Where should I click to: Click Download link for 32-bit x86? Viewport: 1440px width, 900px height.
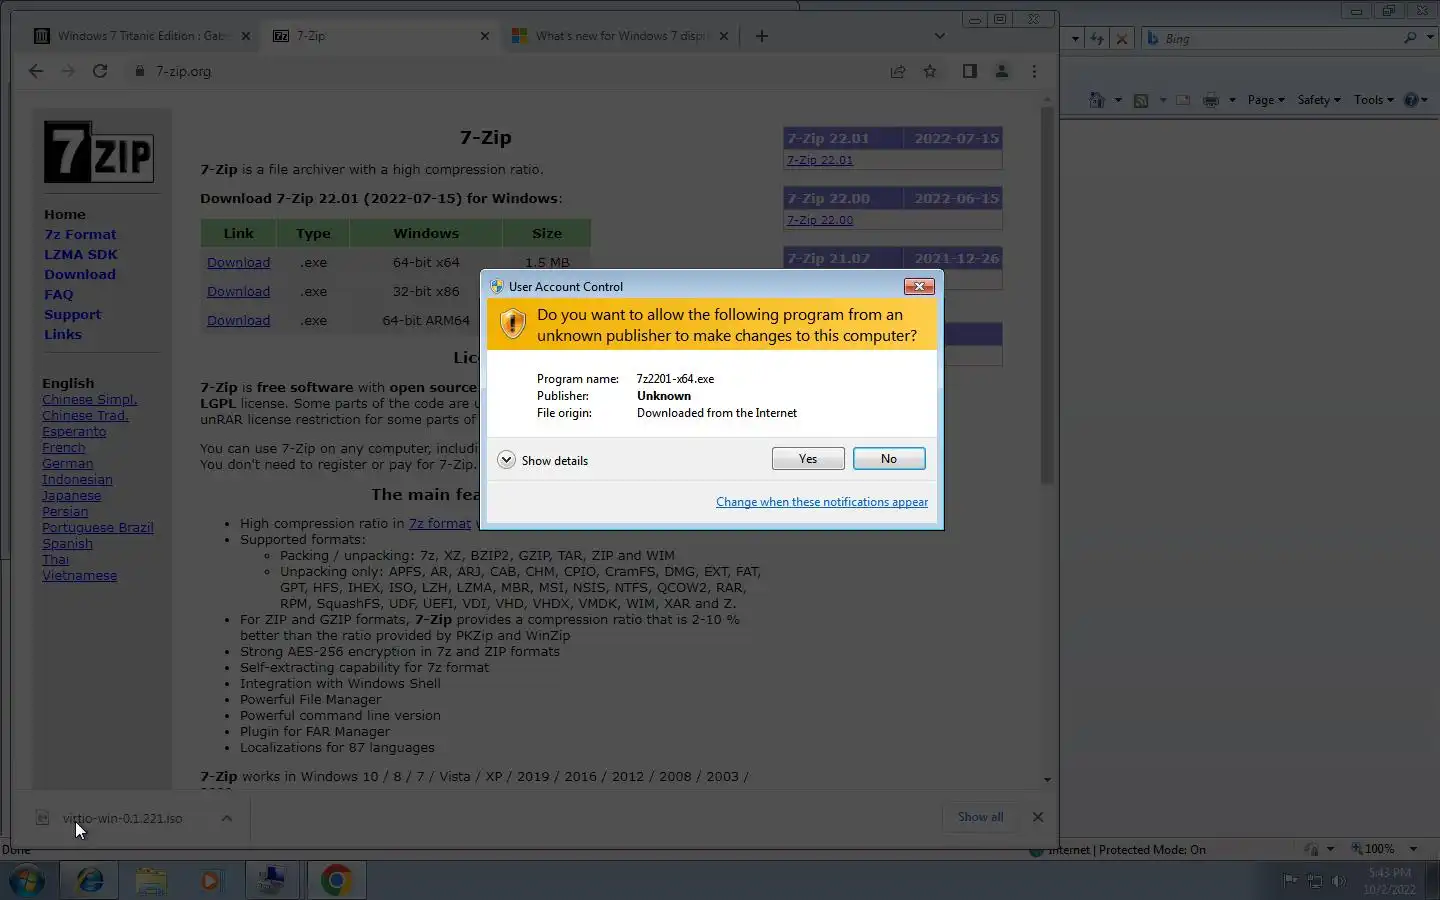tap(238, 292)
